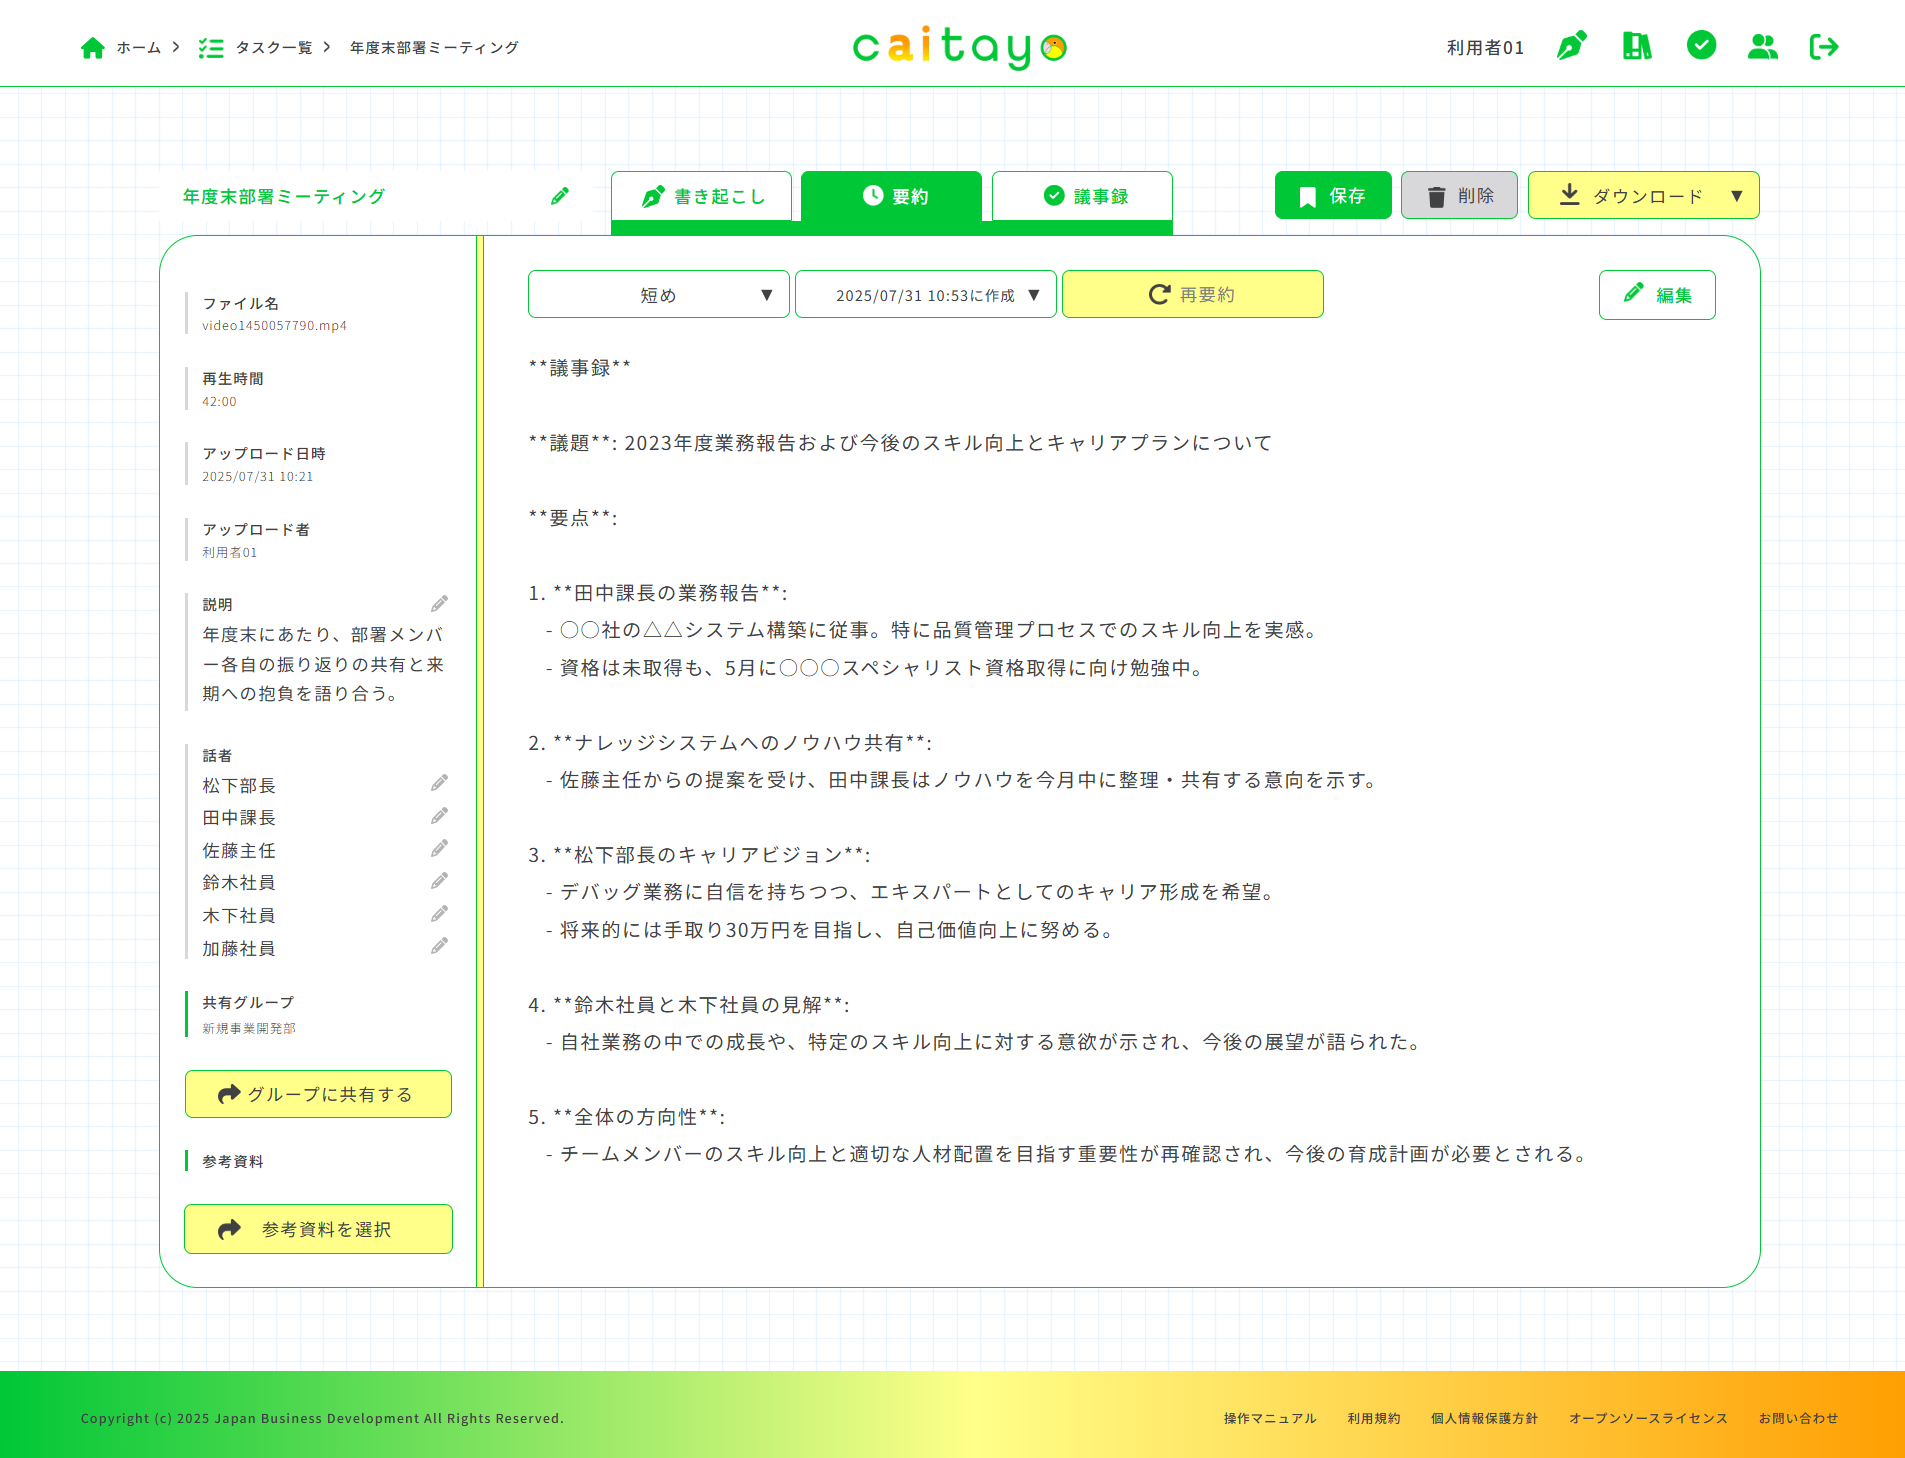Rename speaker 加藤社員 via pencil icon
The height and width of the screenshot is (1458, 1905).
[439, 946]
